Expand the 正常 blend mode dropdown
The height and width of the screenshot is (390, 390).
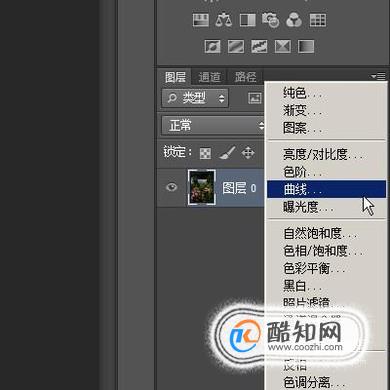[x=213, y=126]
